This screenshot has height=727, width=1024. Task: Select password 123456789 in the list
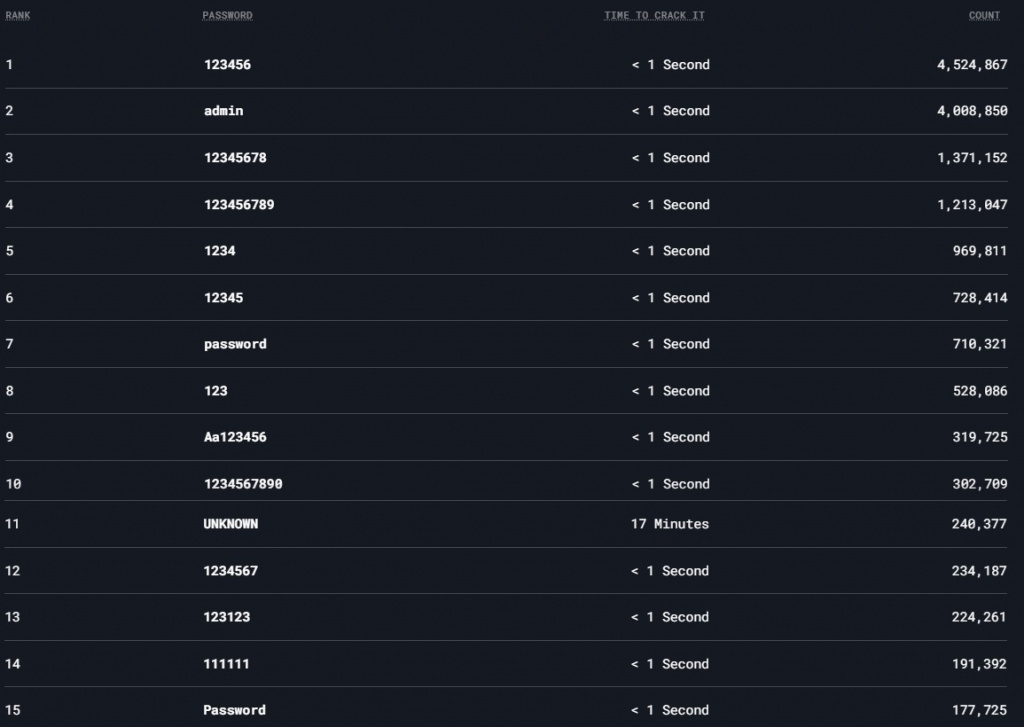pyautogui.click(x=239, y=205)
